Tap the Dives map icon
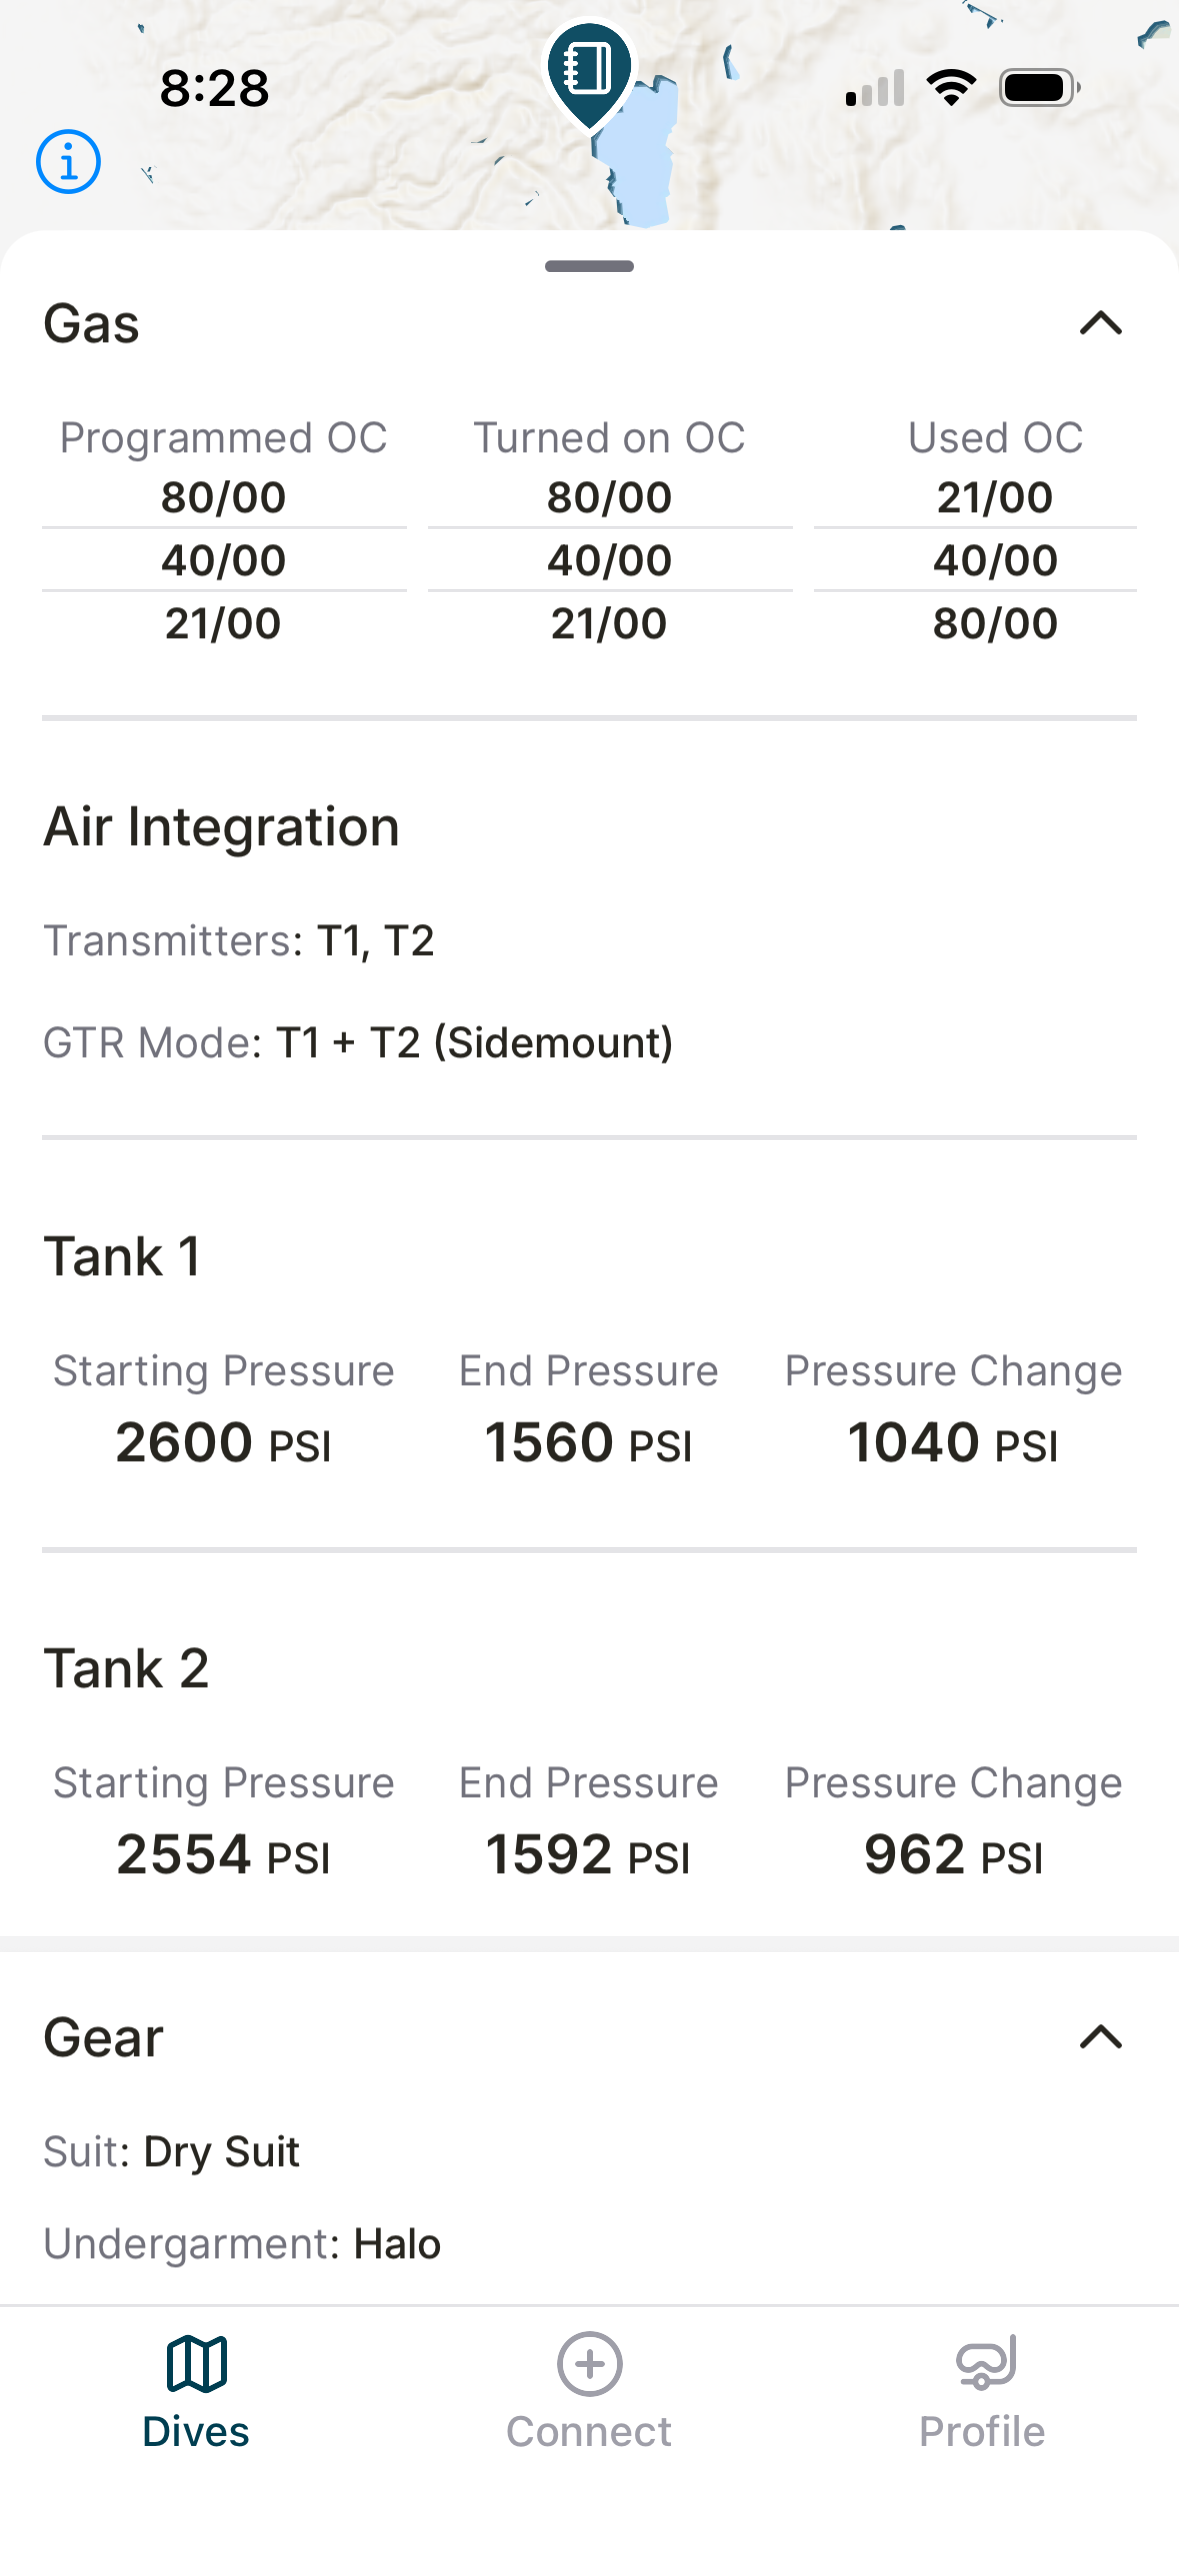The height and width of the screenshot is (2556, 1179). [196, 2363]
